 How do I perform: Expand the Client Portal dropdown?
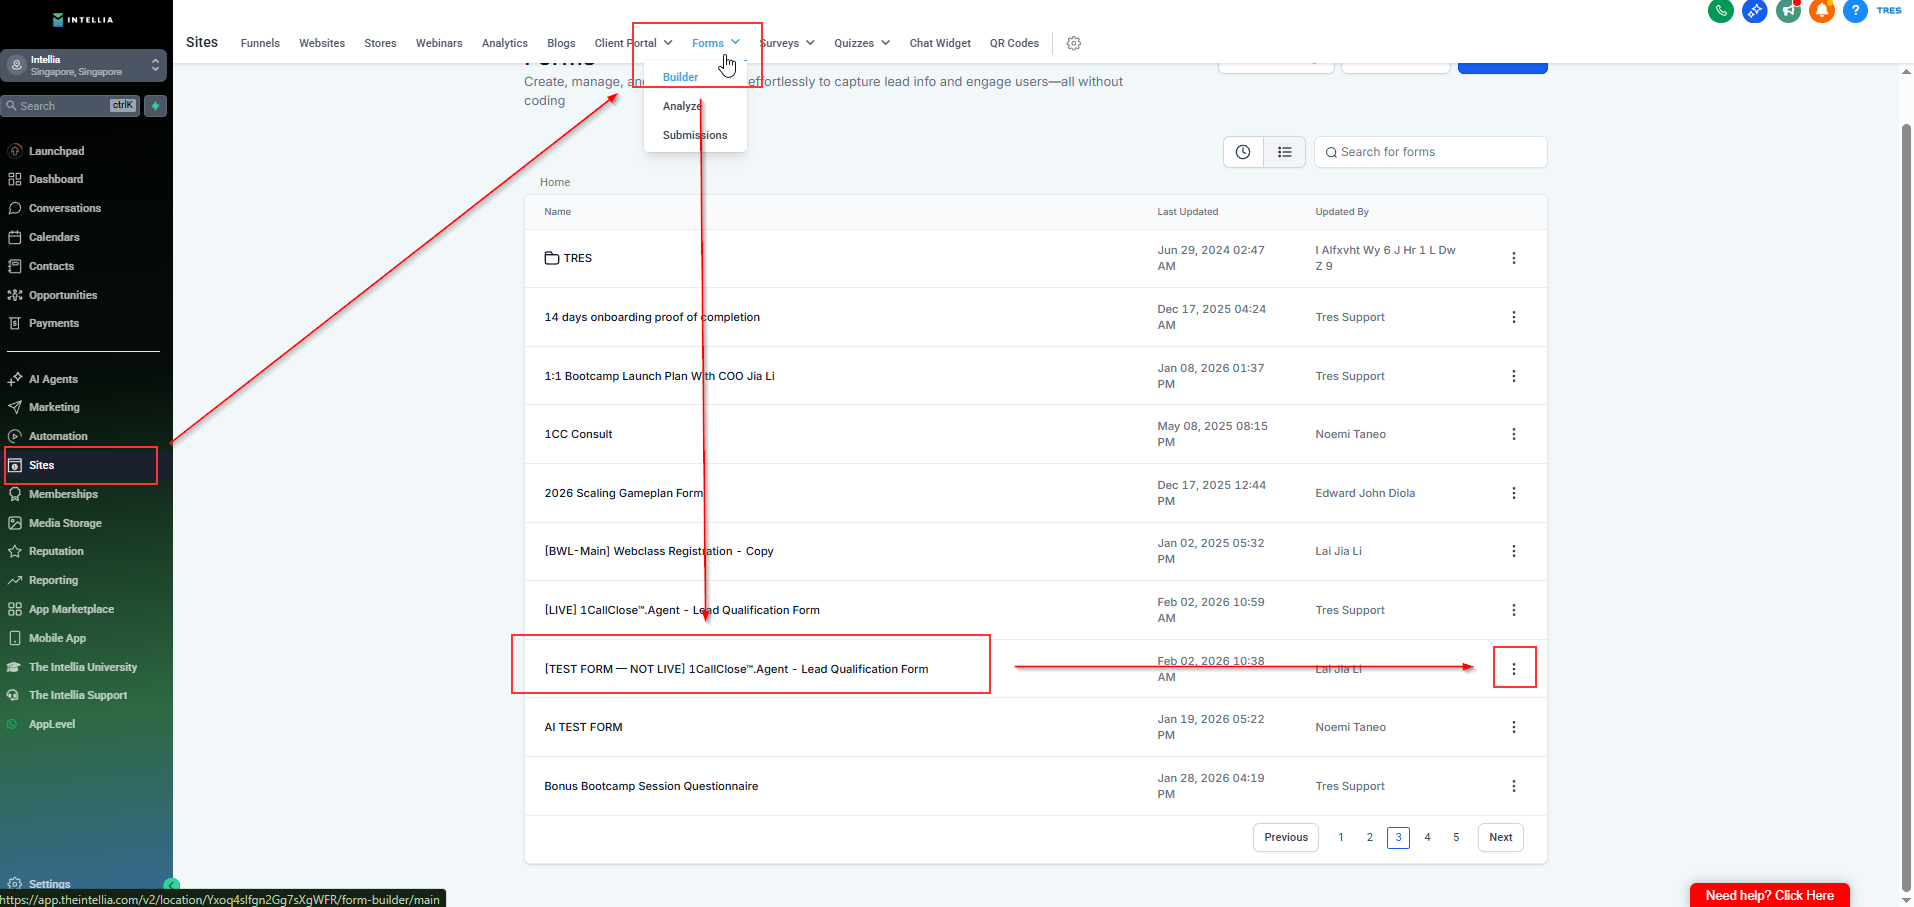tap(634, 43)
